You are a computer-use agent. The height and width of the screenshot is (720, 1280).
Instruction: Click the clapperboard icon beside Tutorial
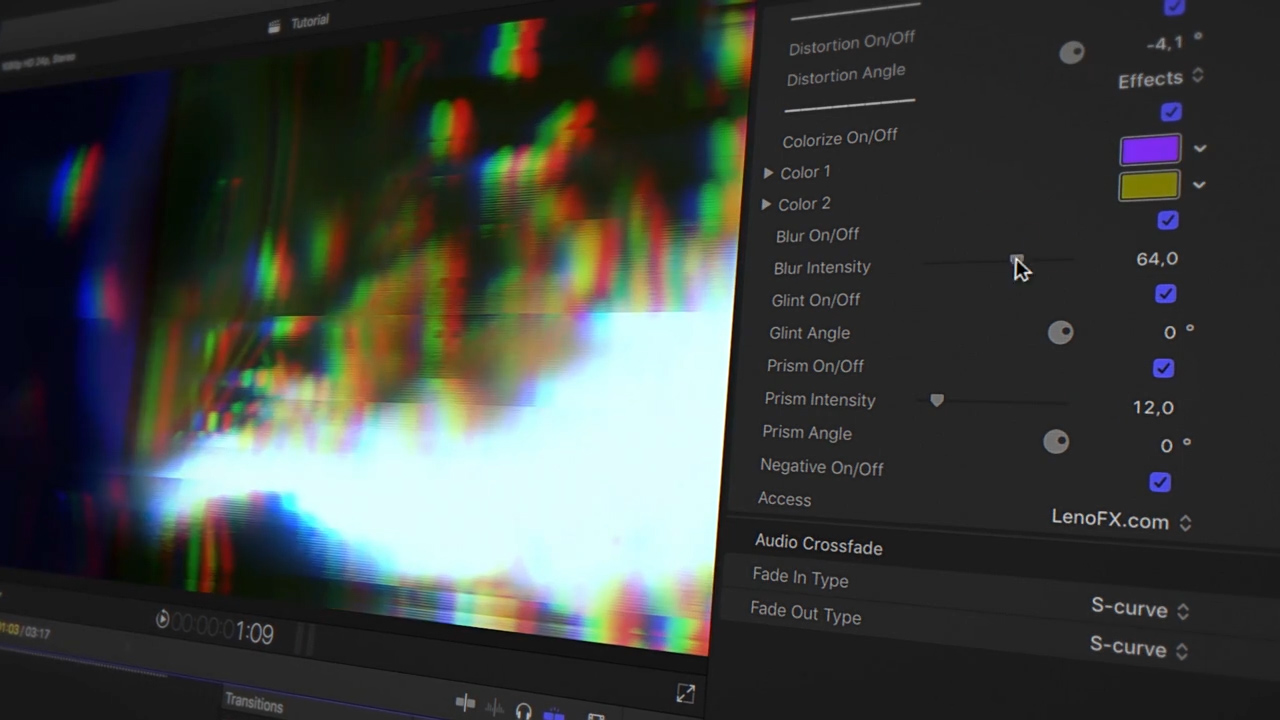274,26
